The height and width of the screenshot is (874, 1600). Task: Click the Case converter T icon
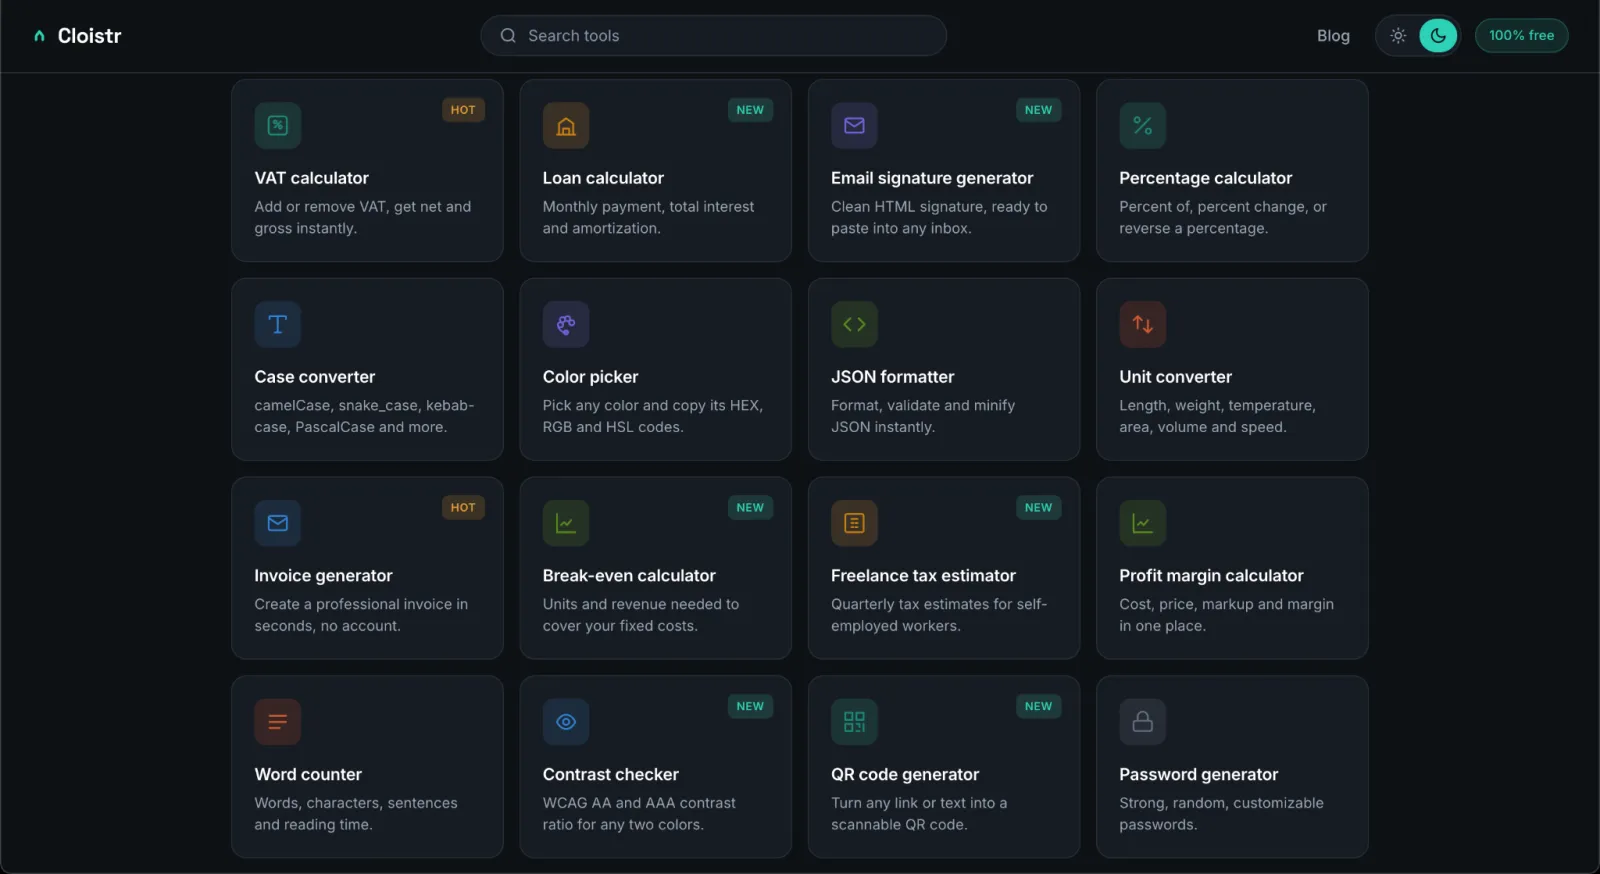(x=278, y=324)
